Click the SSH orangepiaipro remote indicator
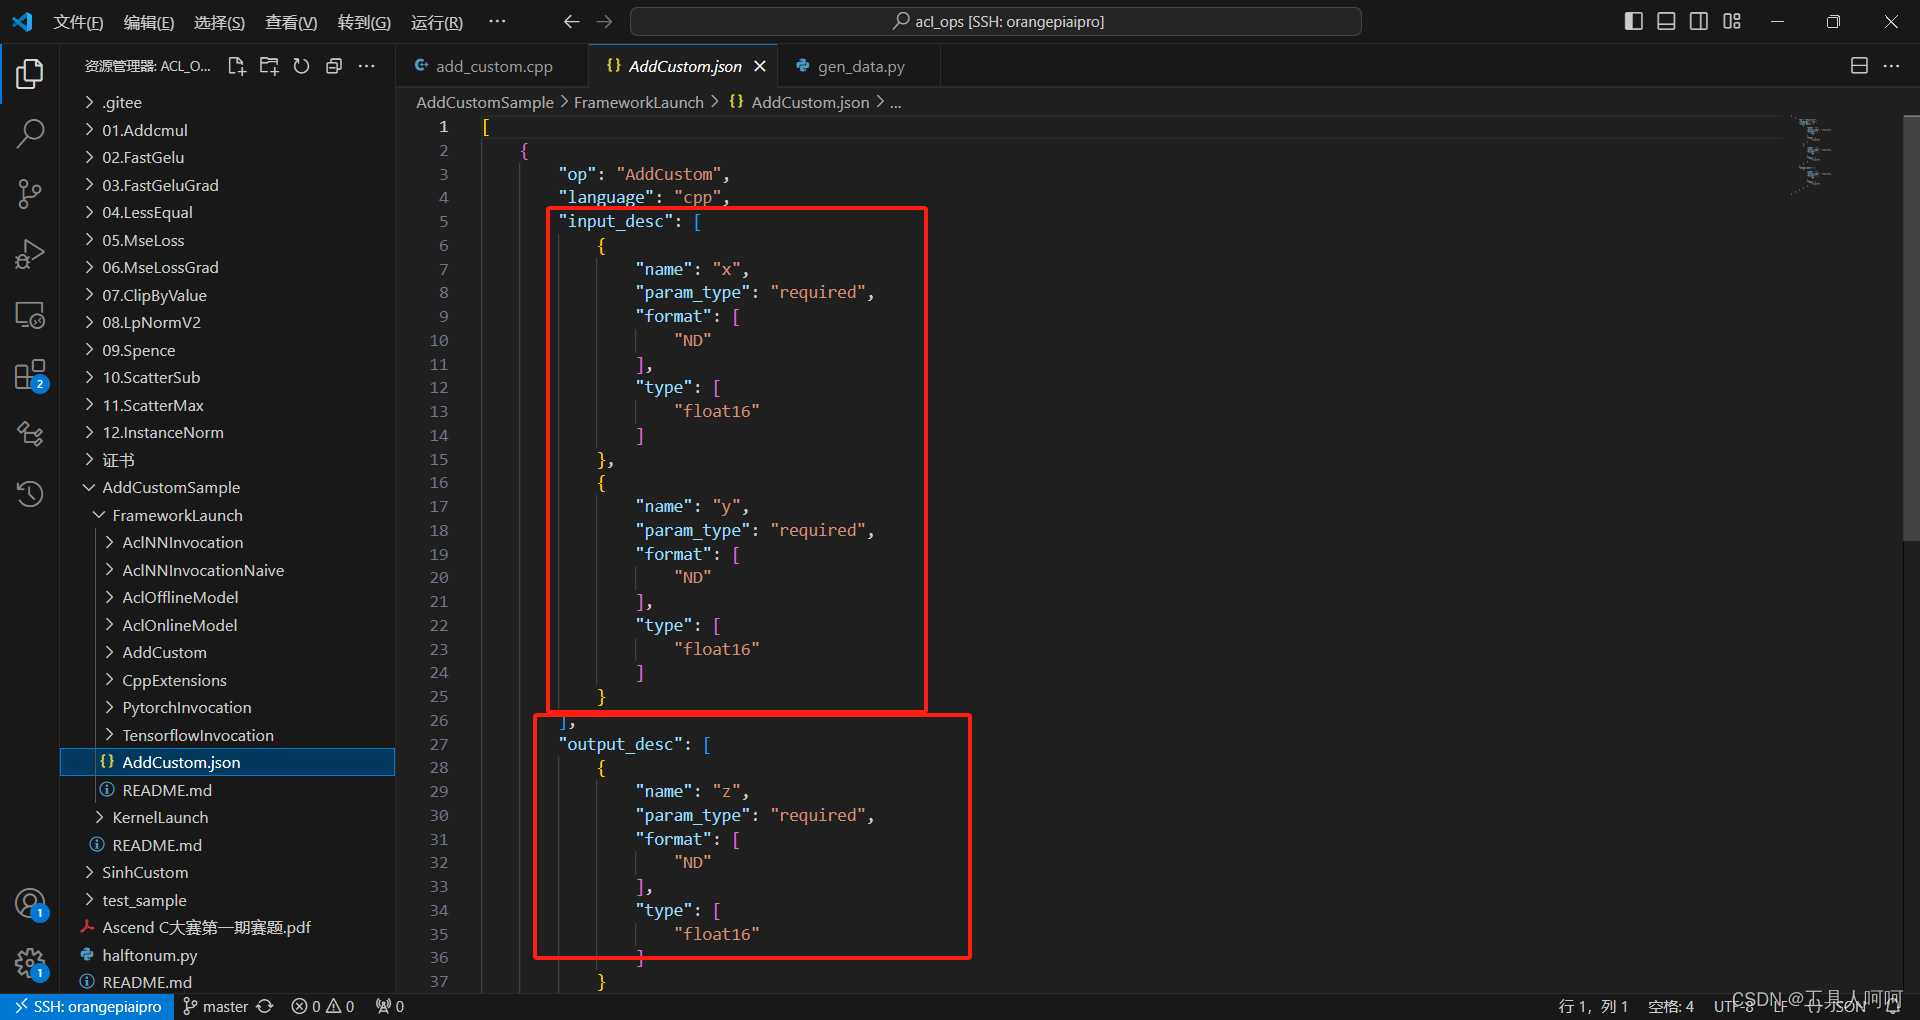The image size is (1920, 1020). coord(87,1006)
